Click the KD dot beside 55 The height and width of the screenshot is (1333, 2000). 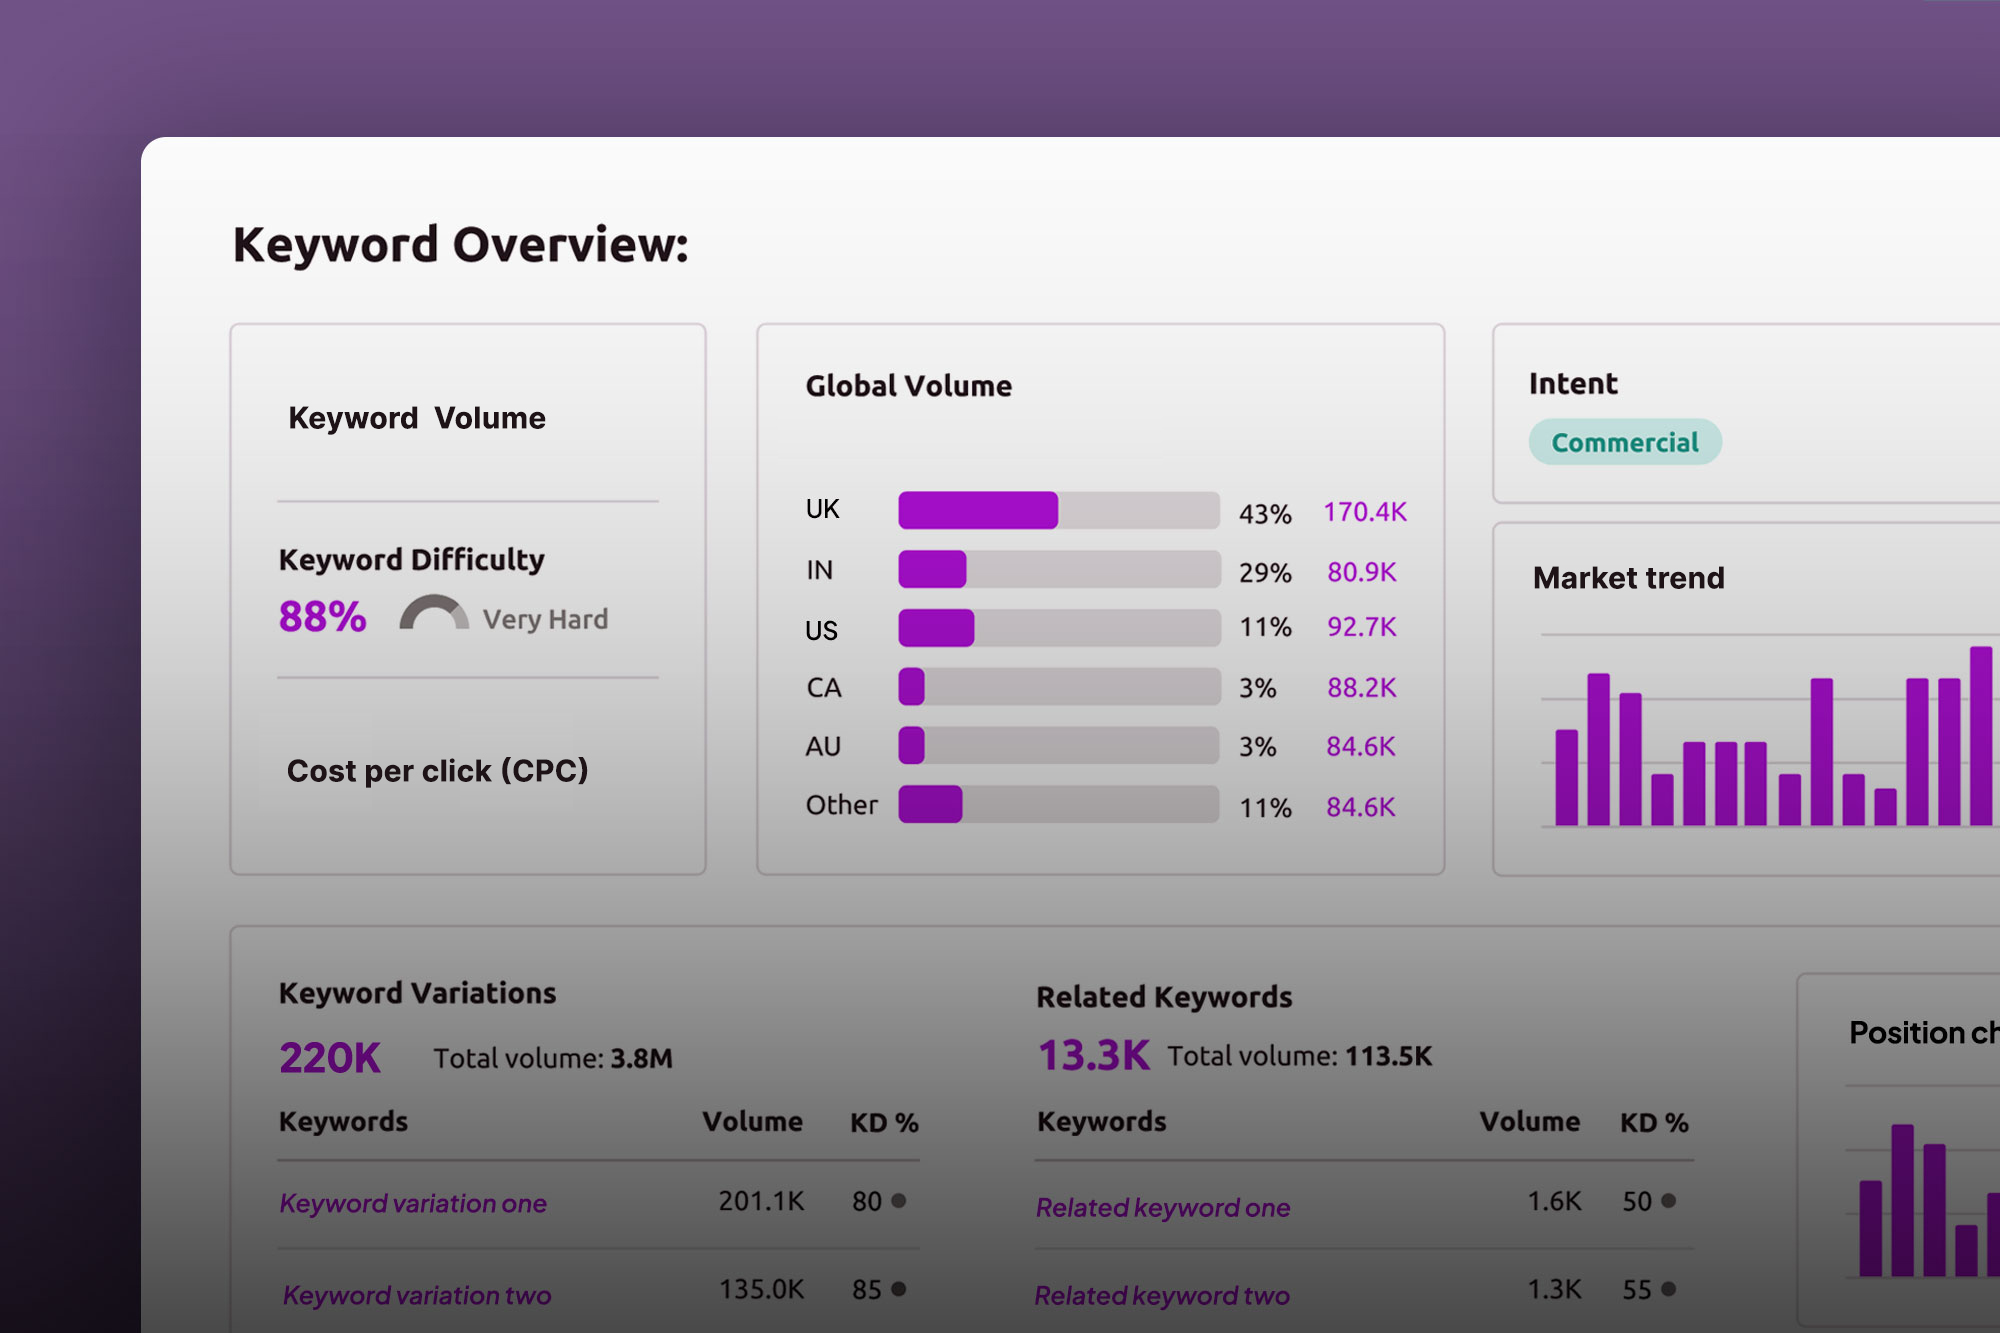click(x=1668, y=1289)
